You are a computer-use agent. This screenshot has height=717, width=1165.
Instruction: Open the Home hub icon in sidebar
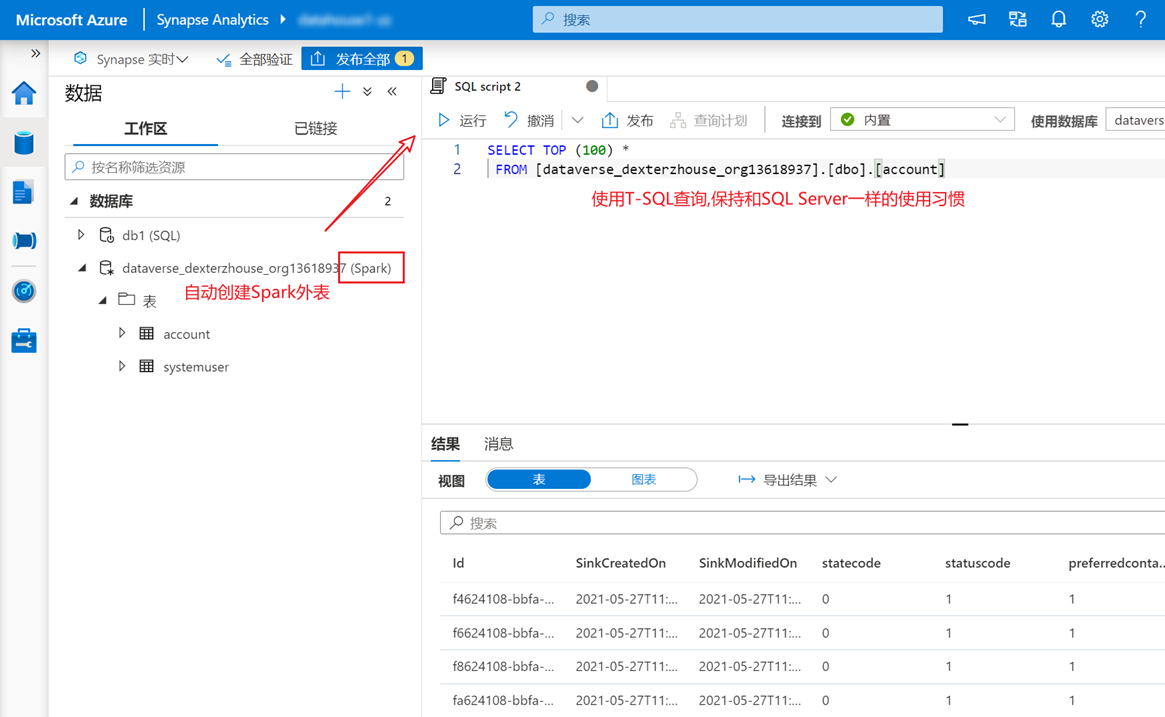(24, 94)
